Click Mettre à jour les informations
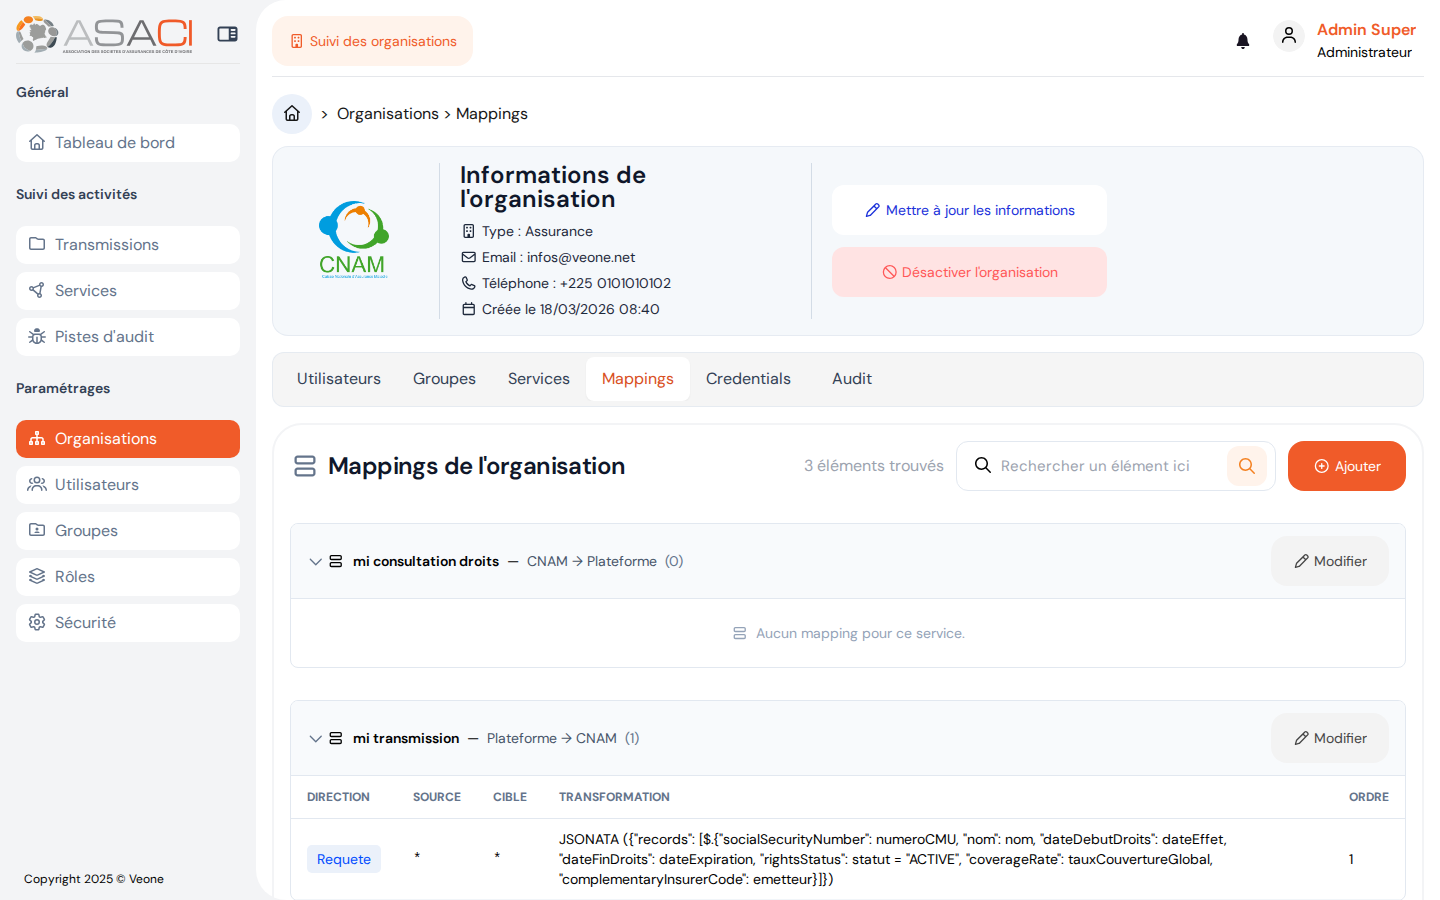 (x=969, y=210)
